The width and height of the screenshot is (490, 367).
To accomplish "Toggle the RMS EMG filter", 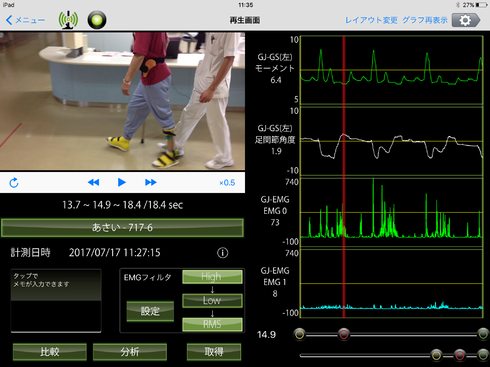I will click(x=212, y=324).
